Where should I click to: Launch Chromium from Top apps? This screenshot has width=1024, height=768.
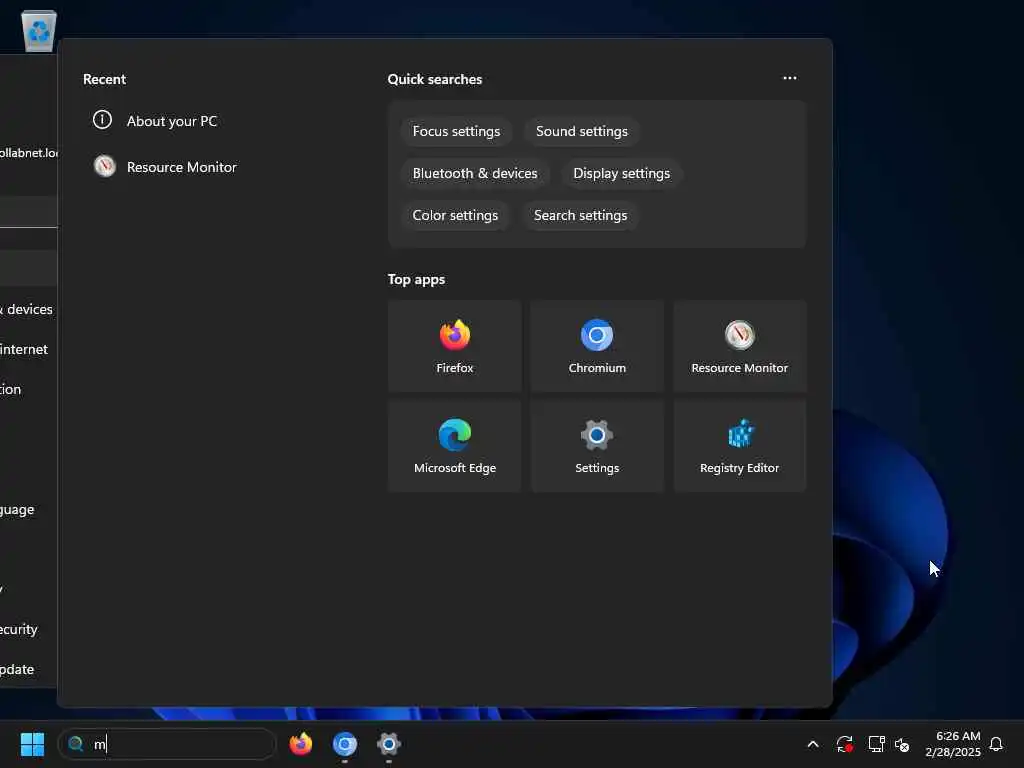[597, 346]
